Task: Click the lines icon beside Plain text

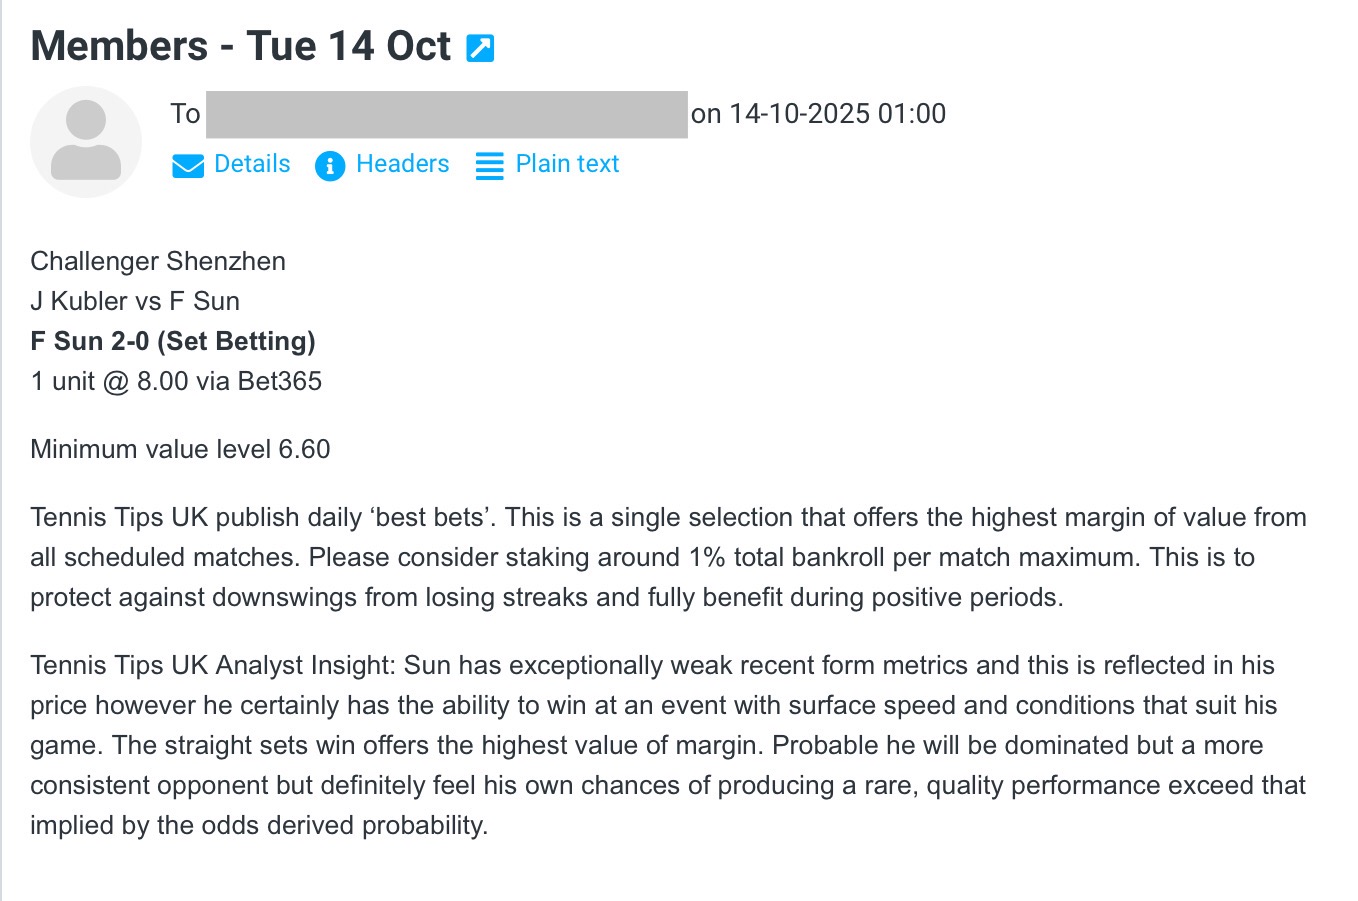Action: [489, 165]
